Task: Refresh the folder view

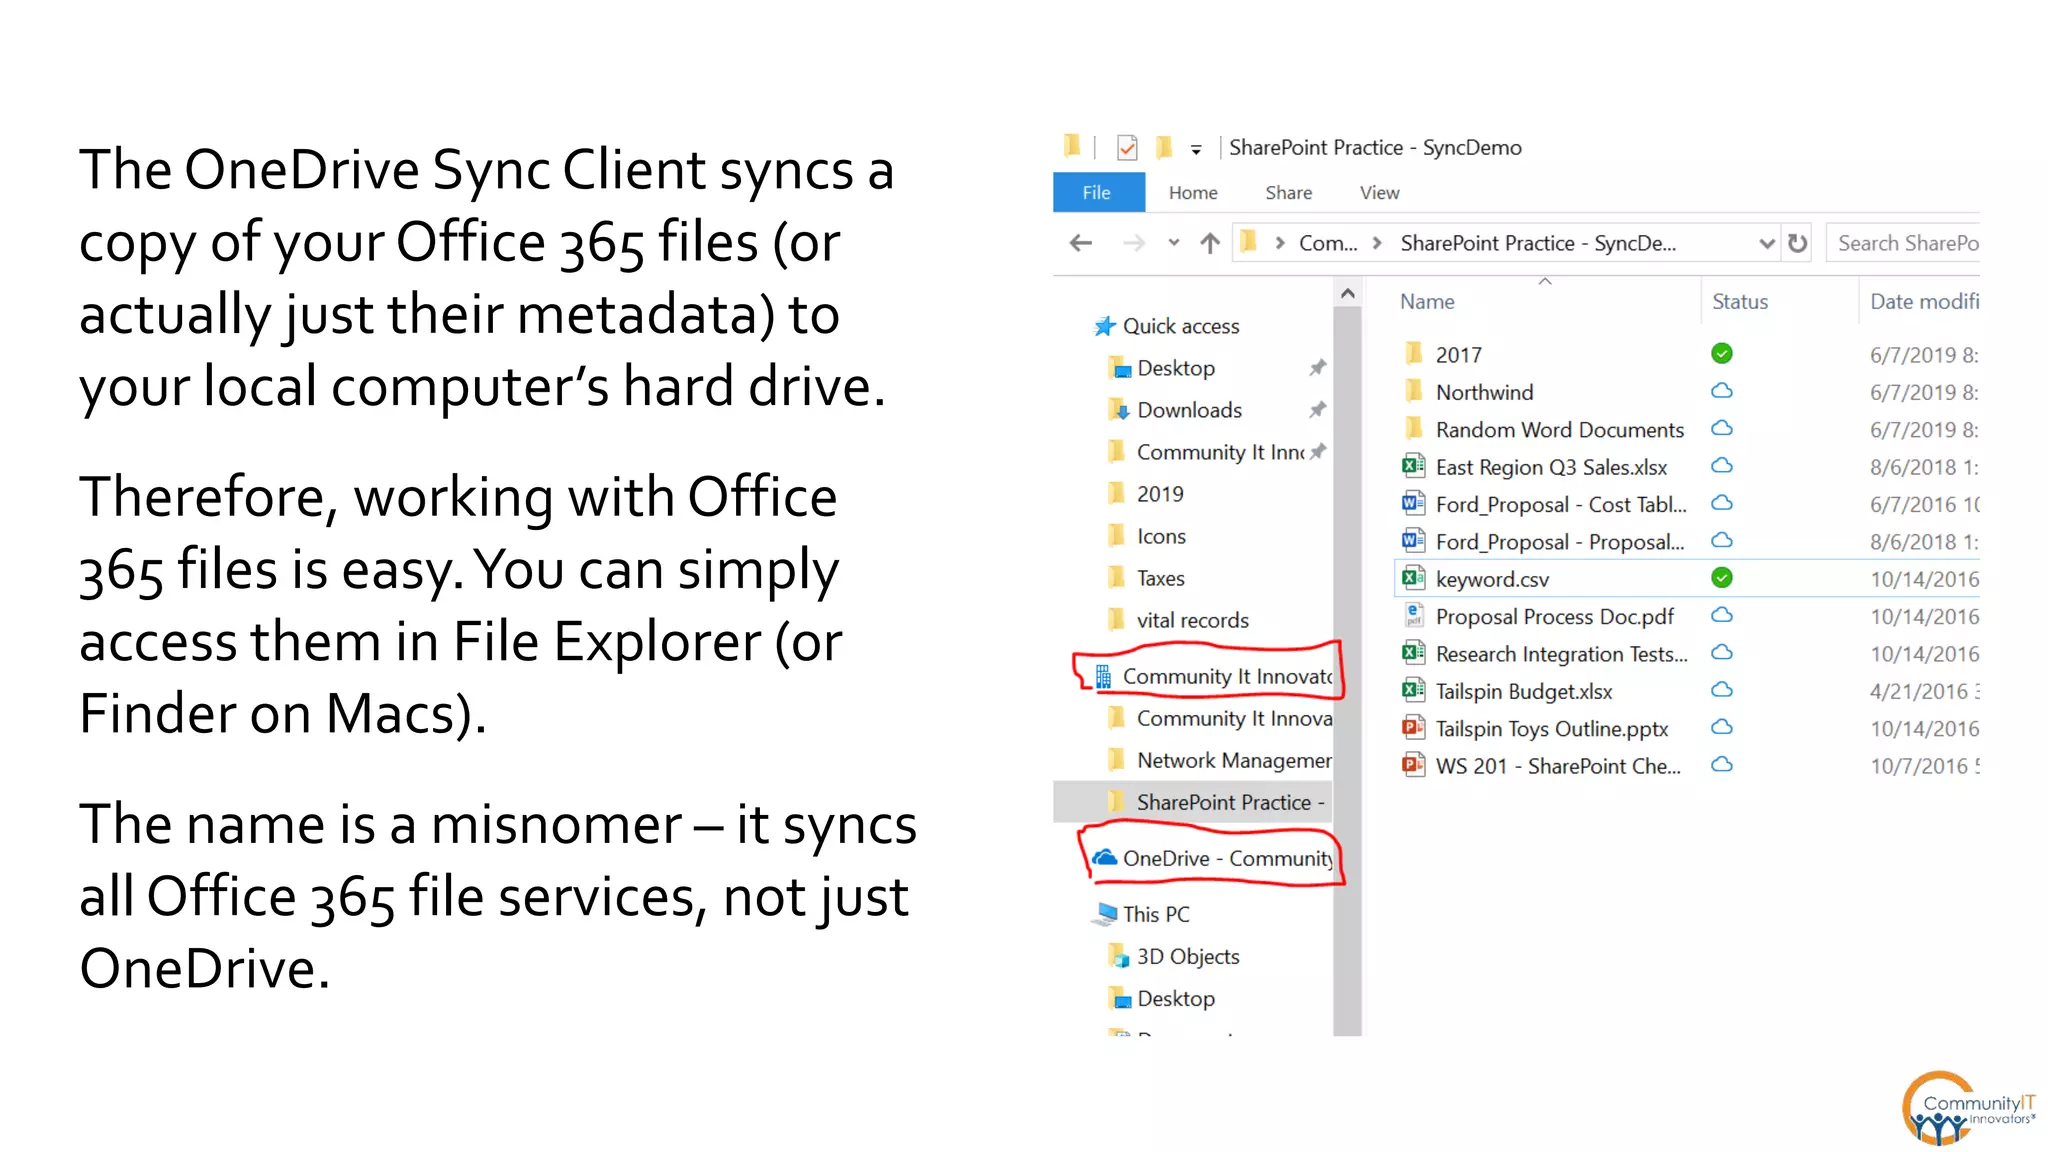Action: pos(1797,243)
